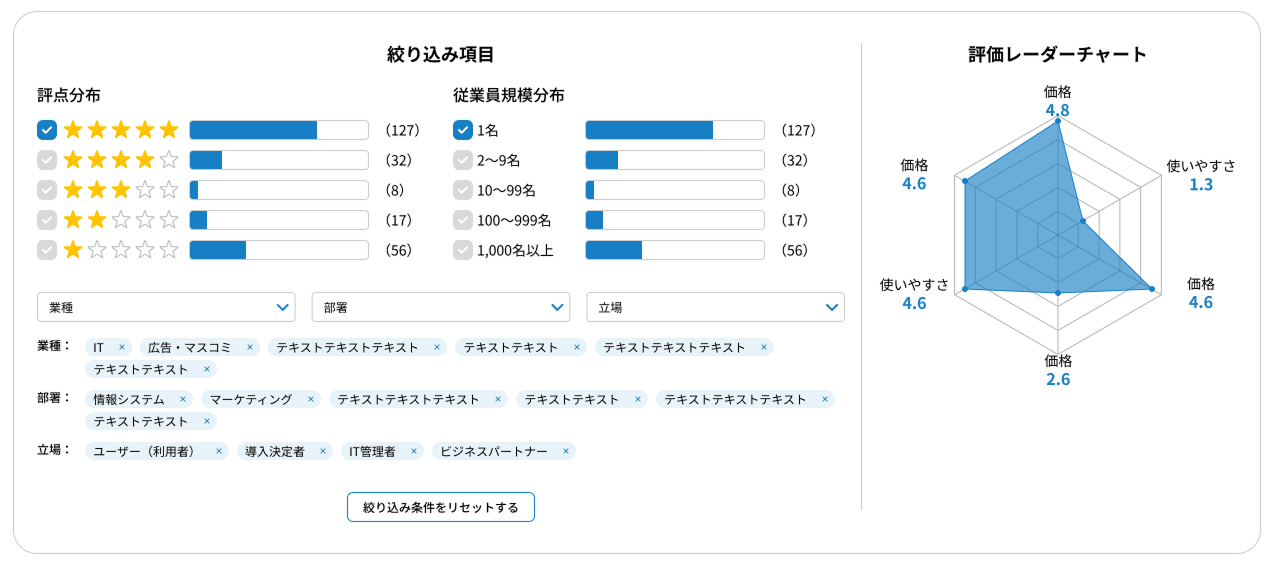Uncheck the 1名 employee size checkbox
1276x563 pixels.
pos(462,130)
